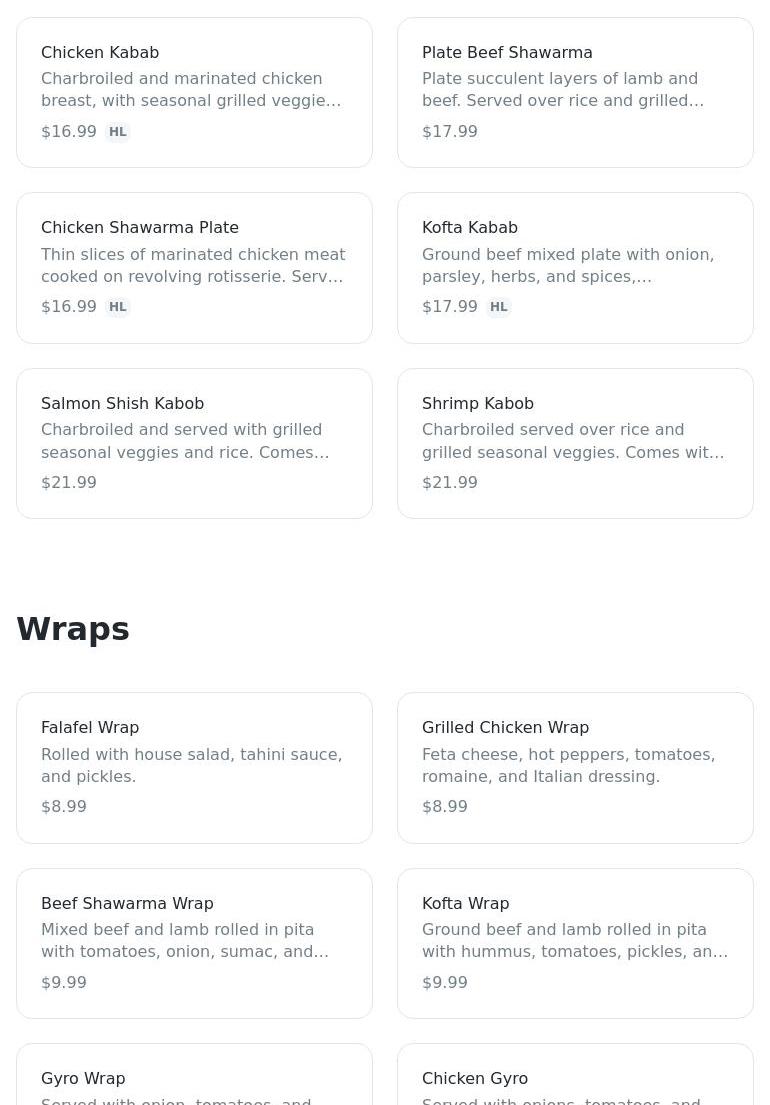Click the Falafel Wrap $8.99 price
This screenshot has height=1105, width=770.
pos(64,806)
